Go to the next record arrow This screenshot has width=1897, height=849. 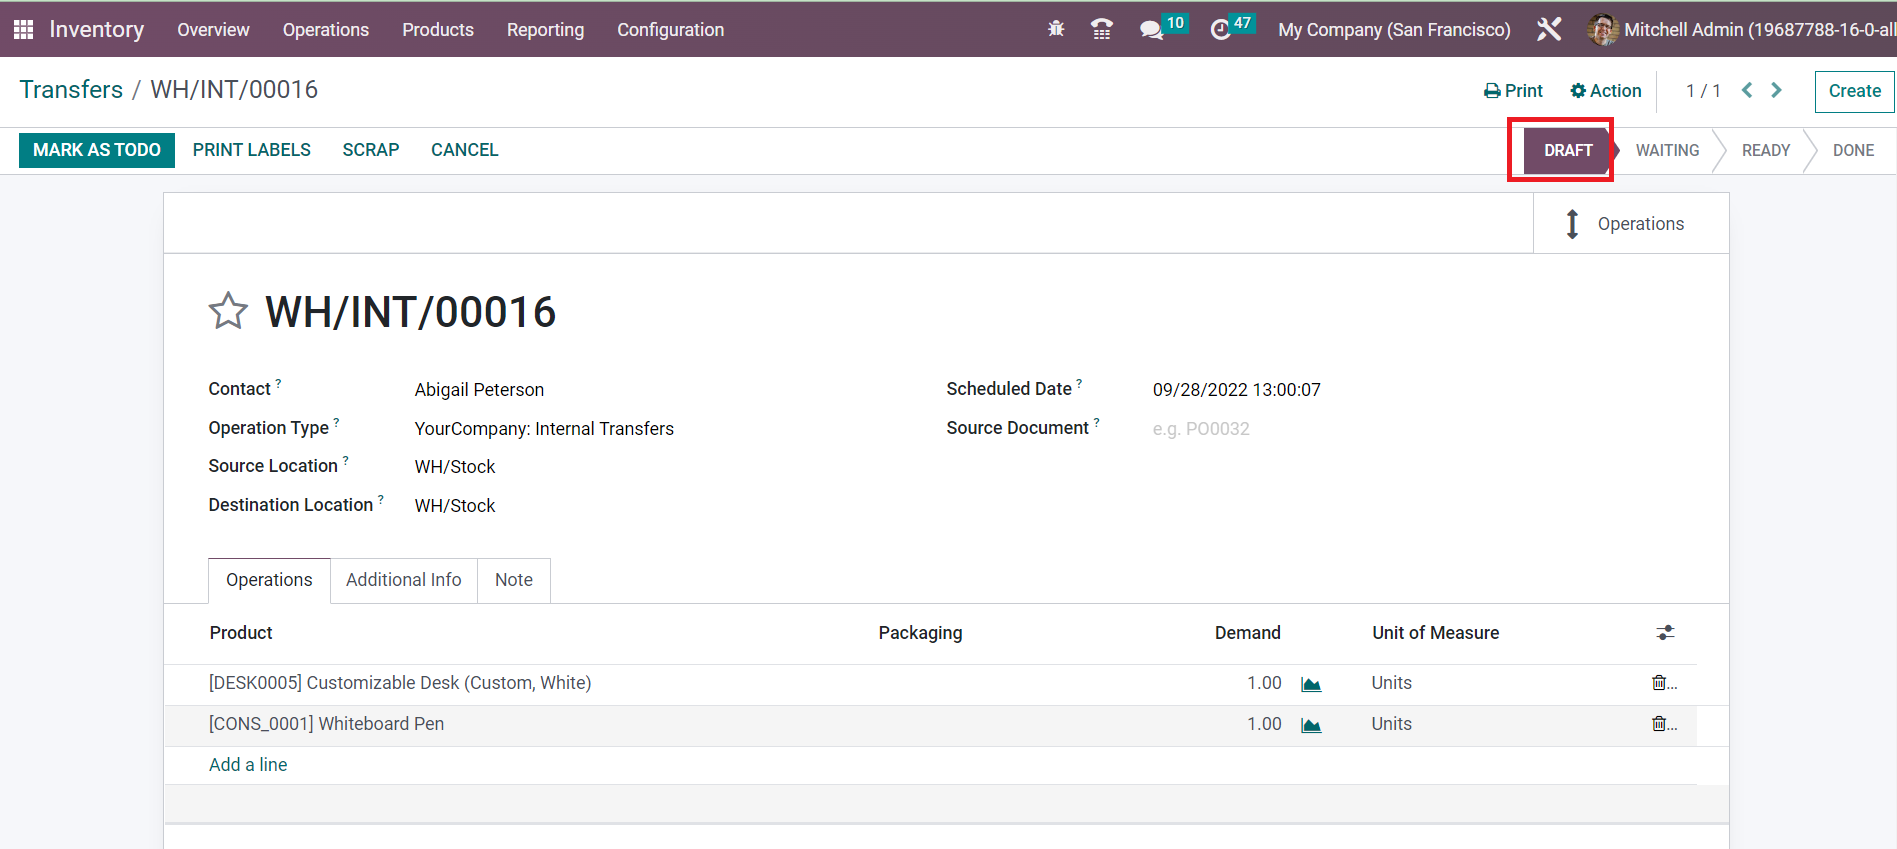1777,90
